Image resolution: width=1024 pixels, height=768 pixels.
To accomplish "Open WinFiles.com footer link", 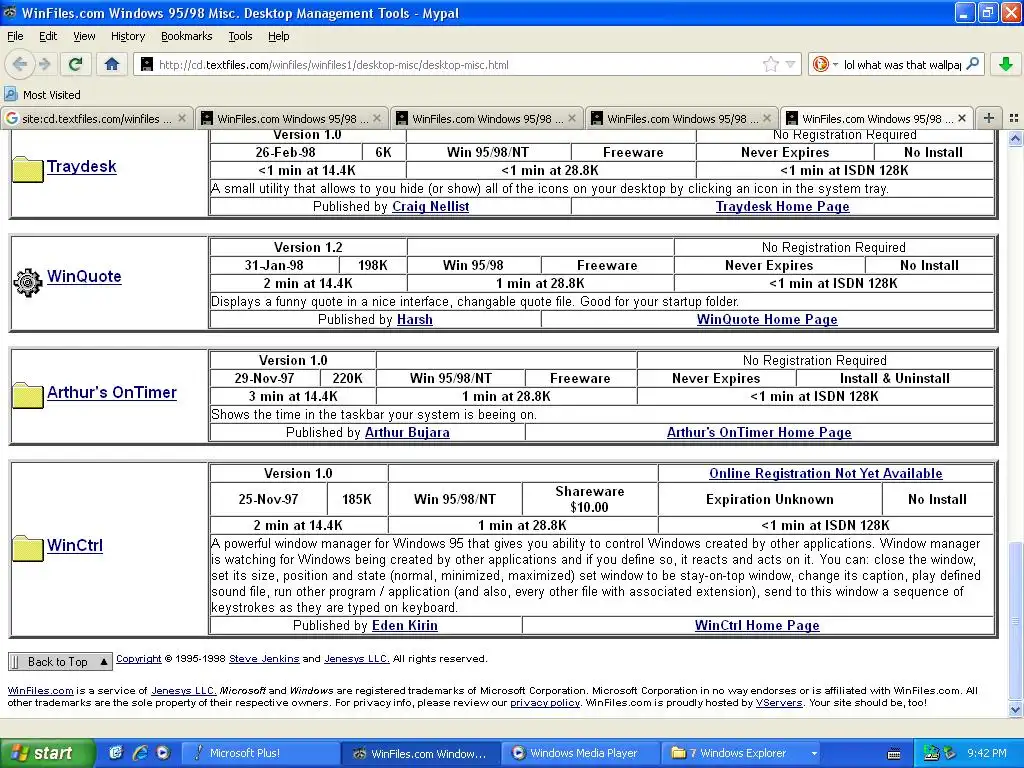I will (x=40, y=690).
